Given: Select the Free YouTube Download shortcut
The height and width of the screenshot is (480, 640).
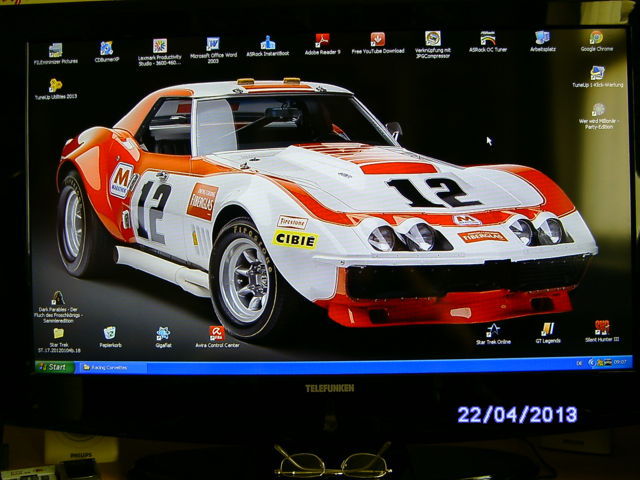Looking at the screenshot, I should pyautogui.click(x=378, y=43).
